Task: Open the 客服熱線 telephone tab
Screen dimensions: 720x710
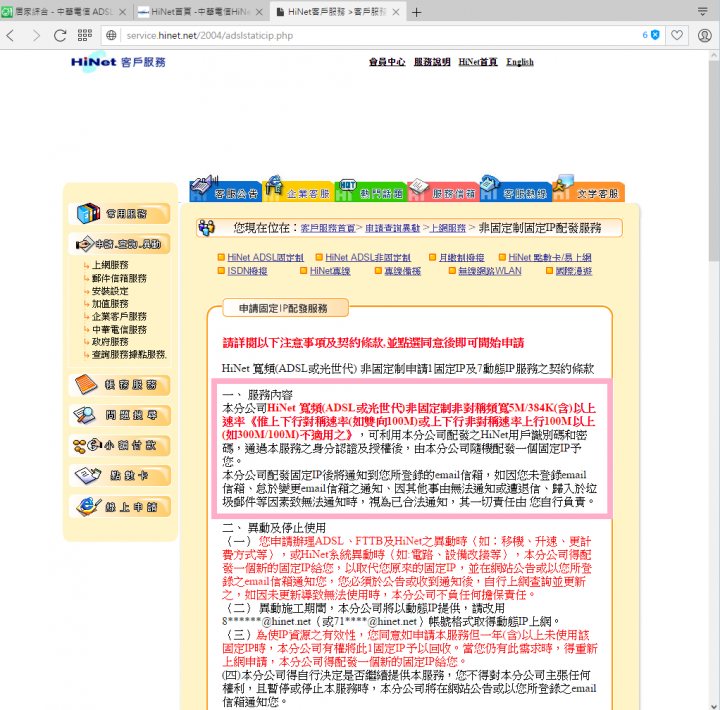Action: point(516,189)
